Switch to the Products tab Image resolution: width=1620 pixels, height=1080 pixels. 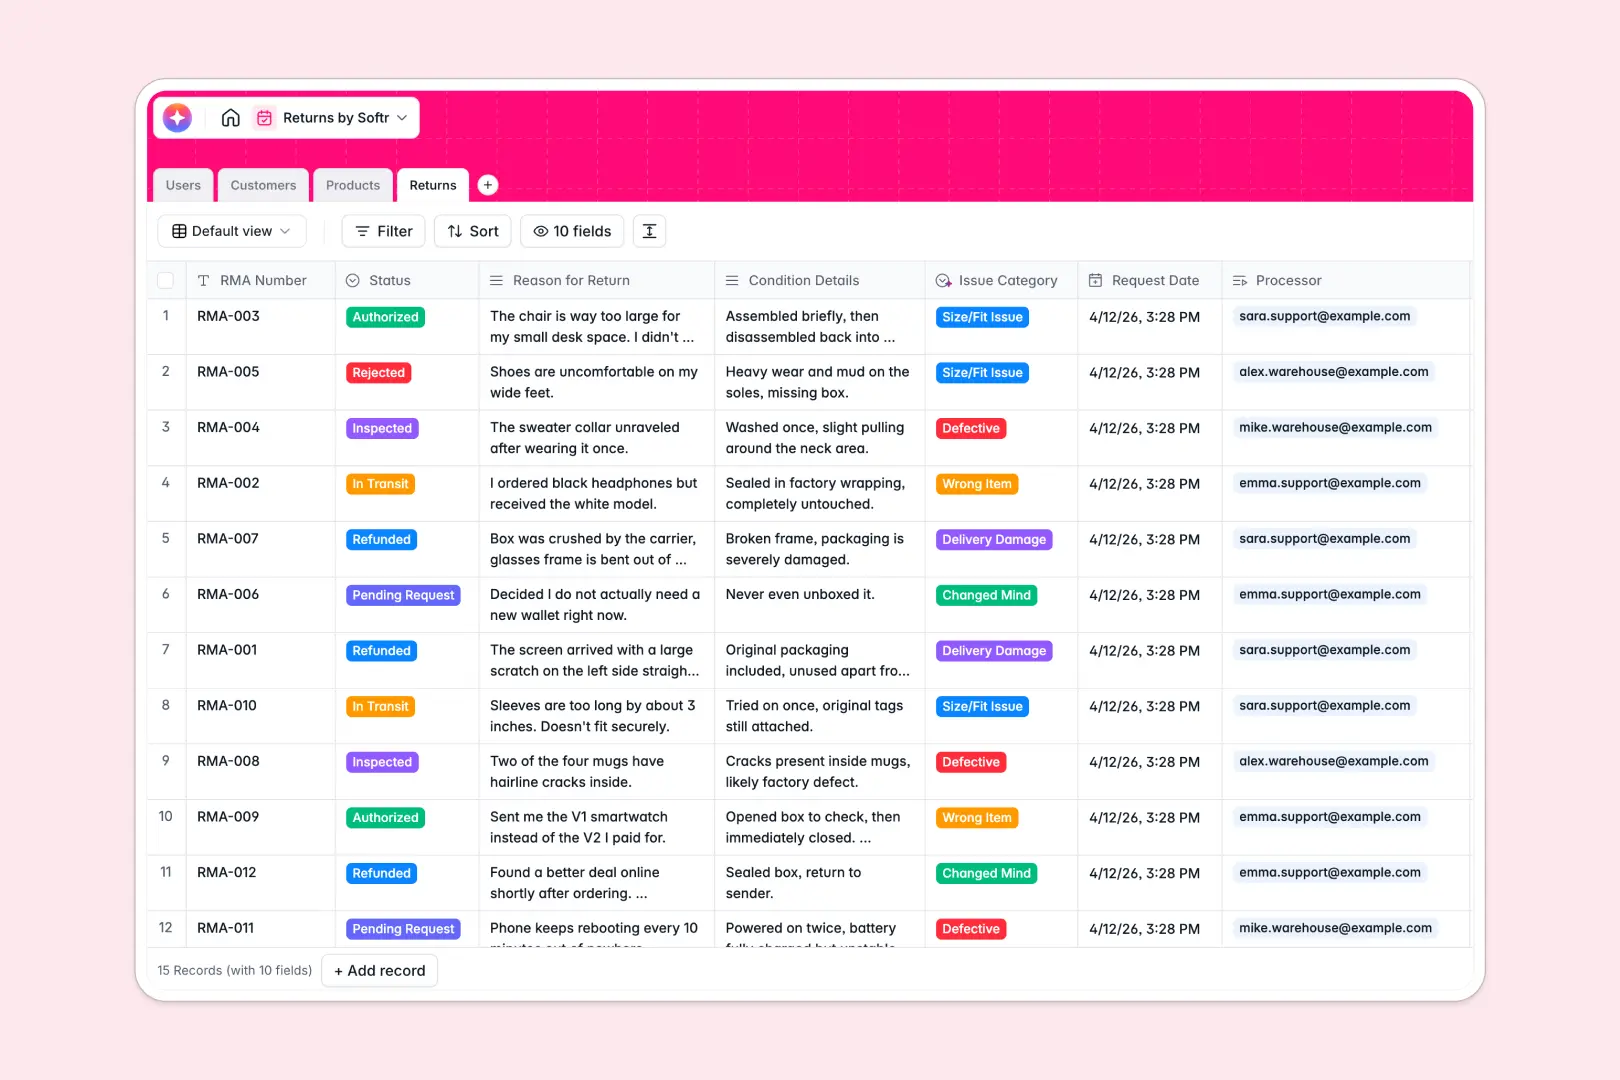[353, 185]
